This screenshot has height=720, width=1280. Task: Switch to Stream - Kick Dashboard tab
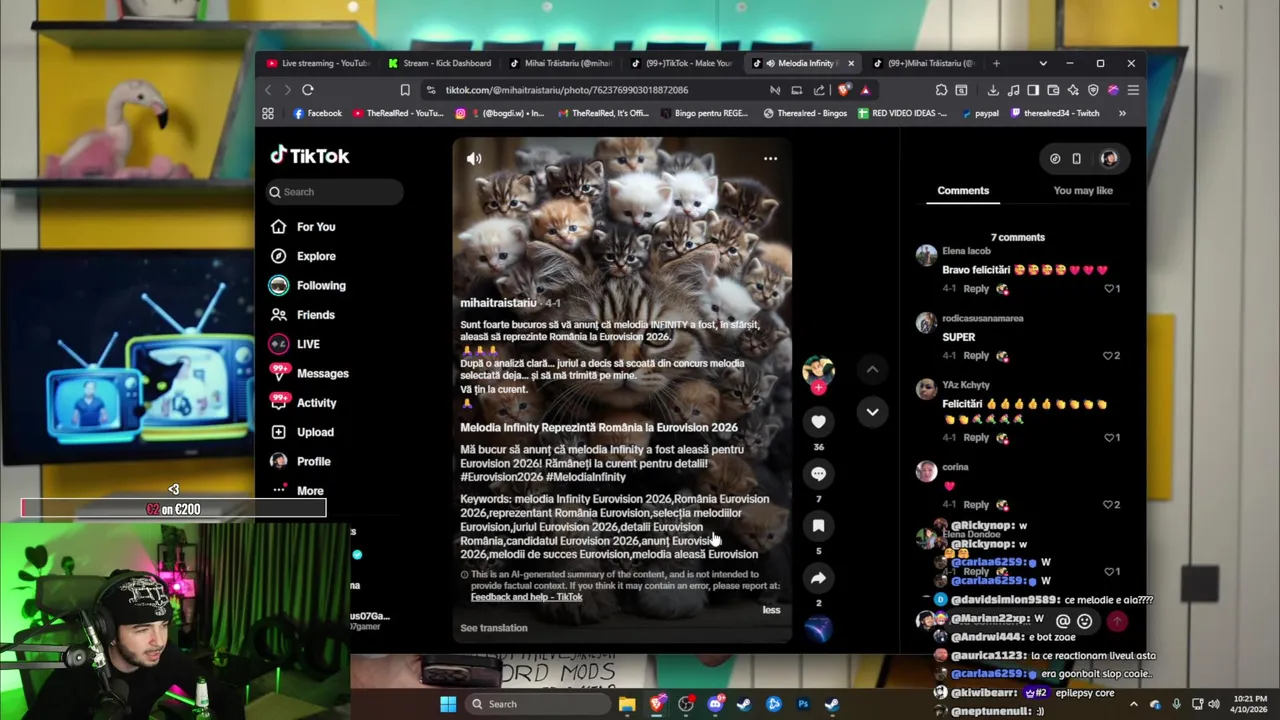(x=440, y=63)
